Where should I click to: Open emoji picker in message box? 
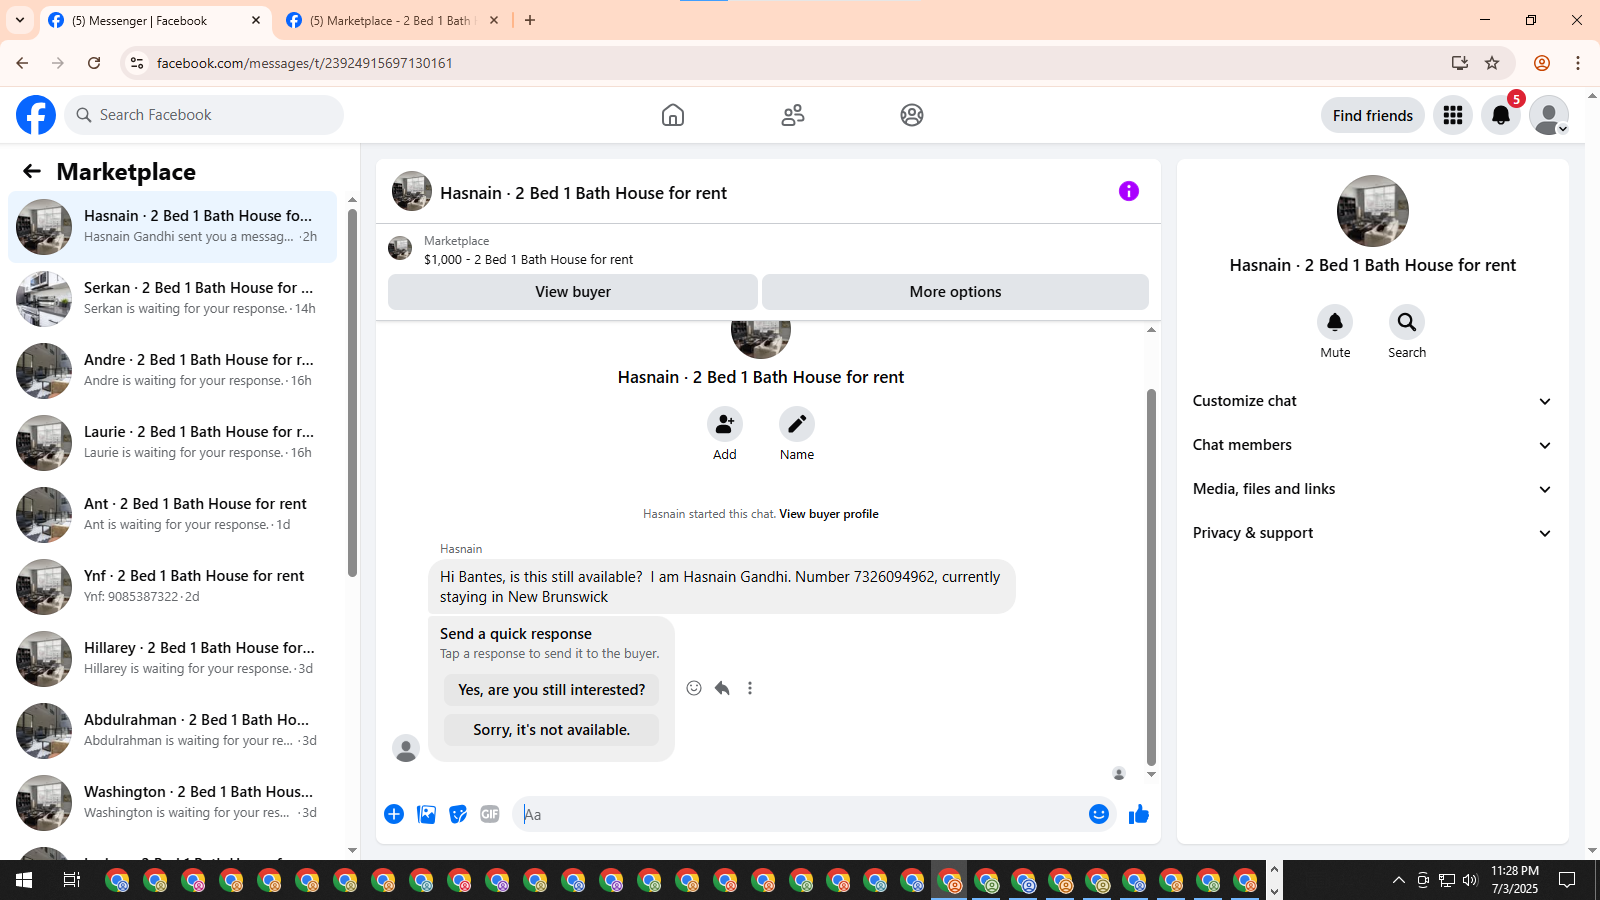point(1099,814)
